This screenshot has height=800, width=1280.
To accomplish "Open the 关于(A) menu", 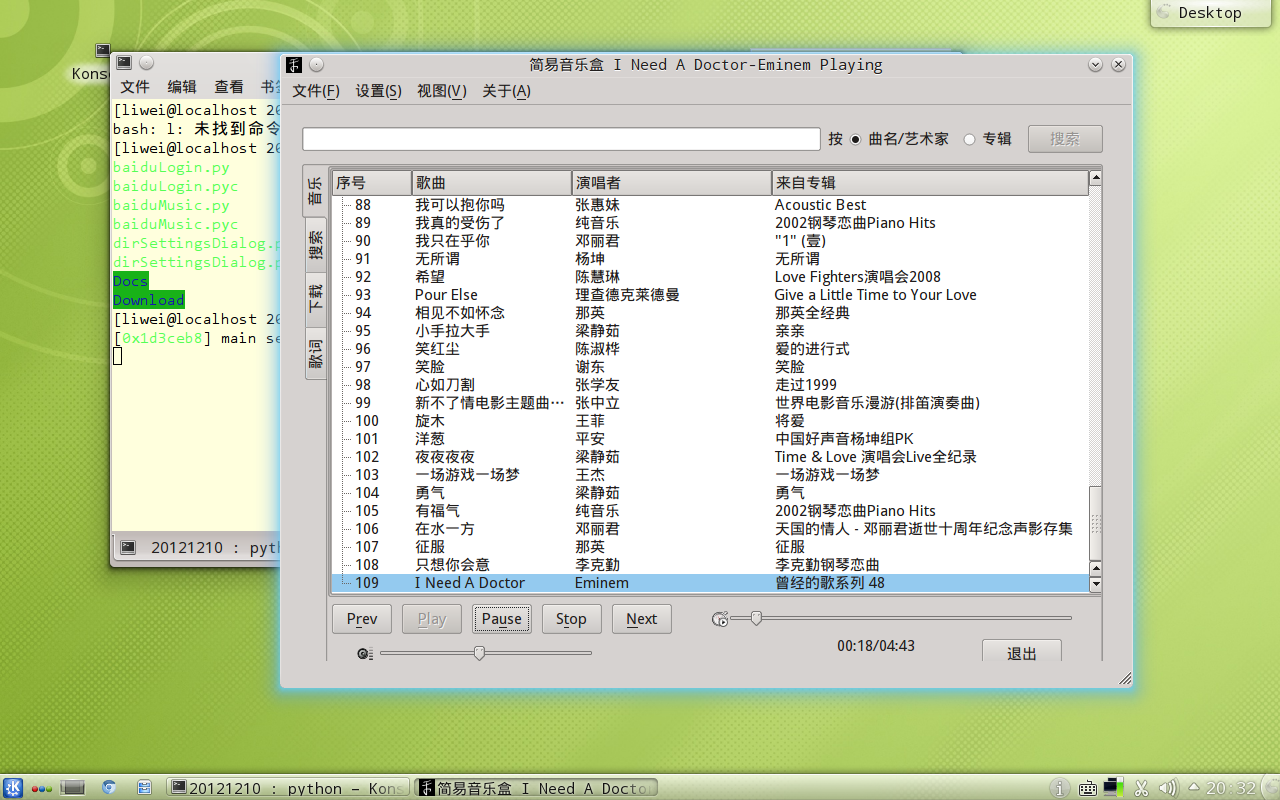I will pyautogui.click(x=506, y=91).
